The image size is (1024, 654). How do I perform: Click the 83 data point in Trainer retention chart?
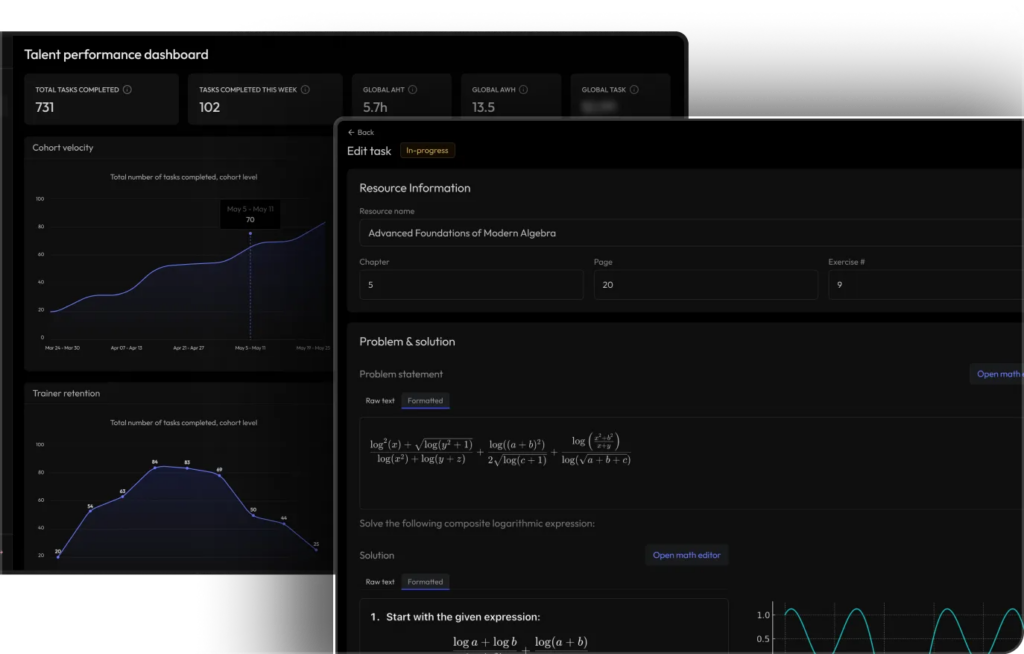coord(187,468)
